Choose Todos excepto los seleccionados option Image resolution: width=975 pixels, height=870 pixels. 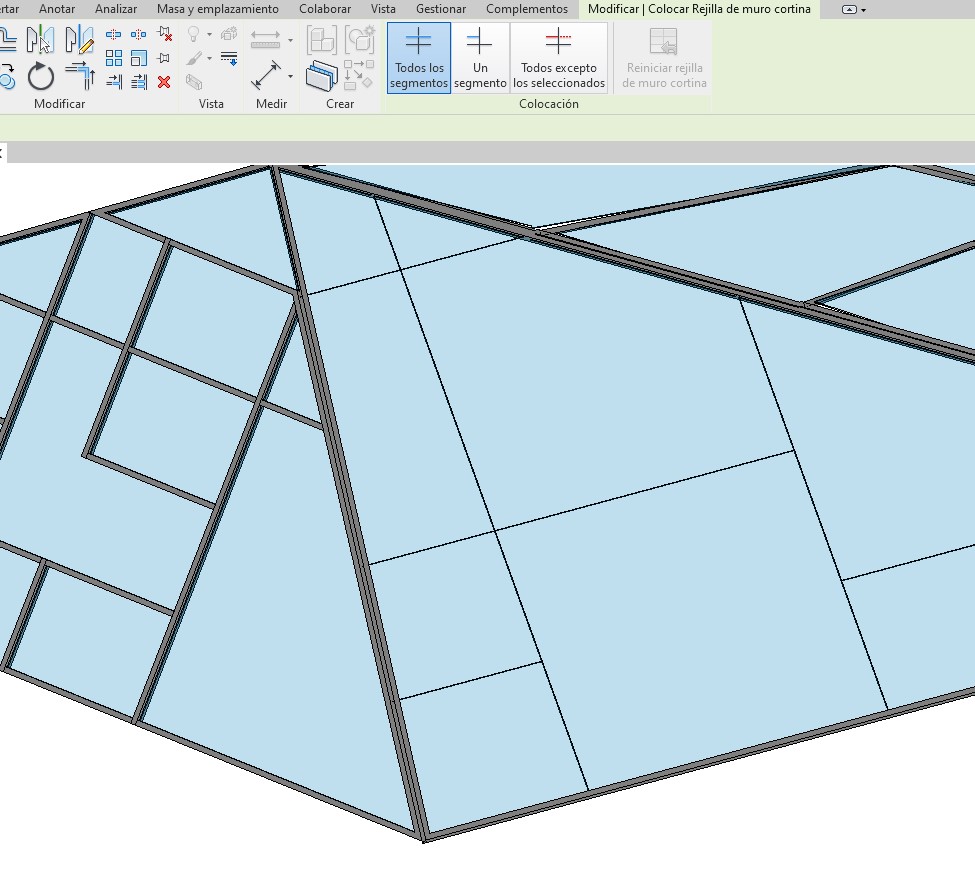(x=559, y=58)
